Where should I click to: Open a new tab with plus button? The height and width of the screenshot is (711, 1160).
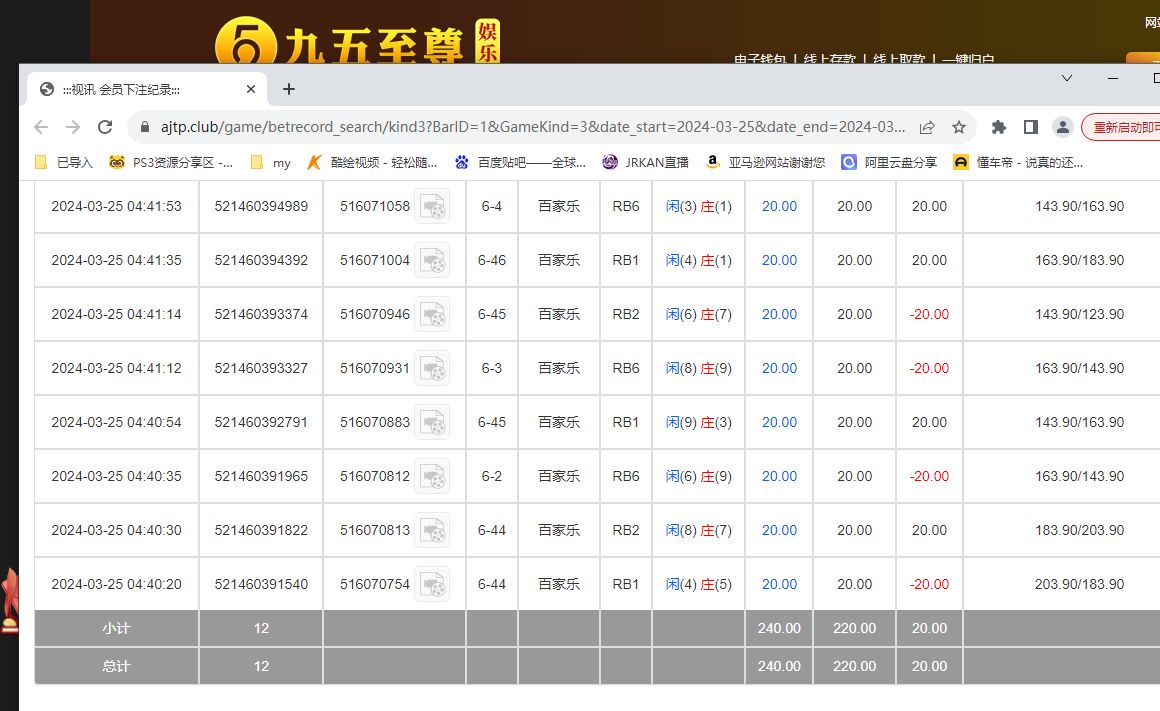(289, 89)
